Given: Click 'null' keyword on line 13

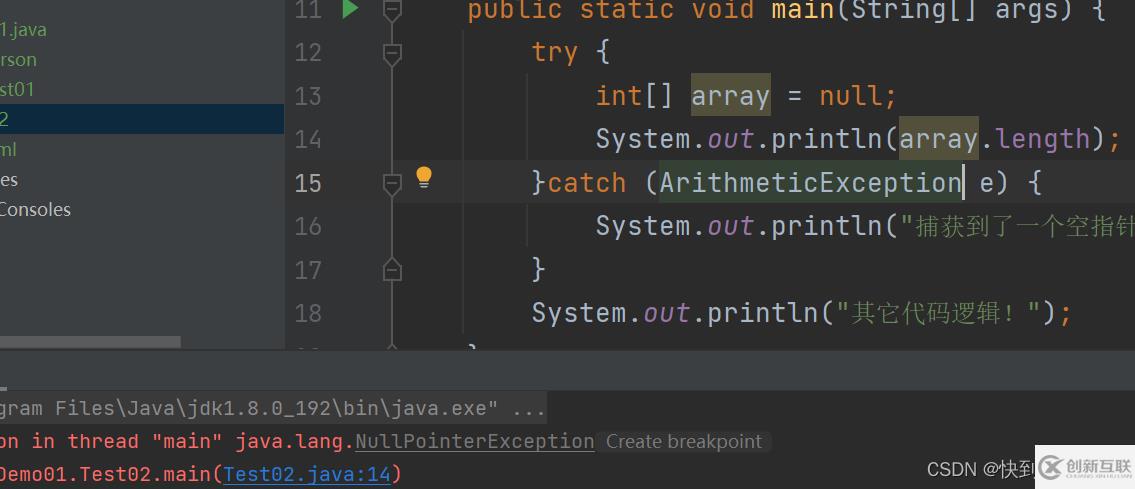Looking at the screenshot, I should point(851,95).
